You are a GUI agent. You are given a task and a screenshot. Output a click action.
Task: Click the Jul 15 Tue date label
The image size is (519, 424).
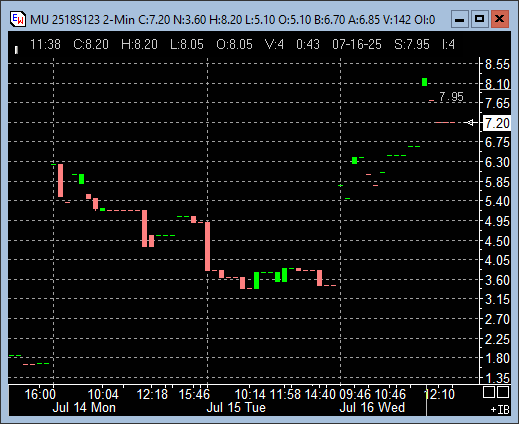[x=236, y=407]
